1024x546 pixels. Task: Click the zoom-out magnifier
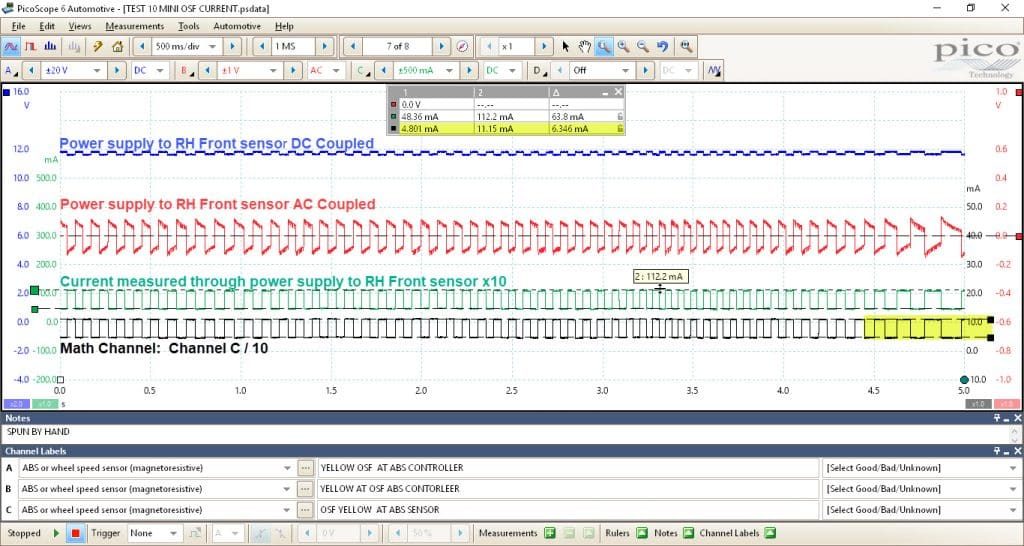pos(643,46)
